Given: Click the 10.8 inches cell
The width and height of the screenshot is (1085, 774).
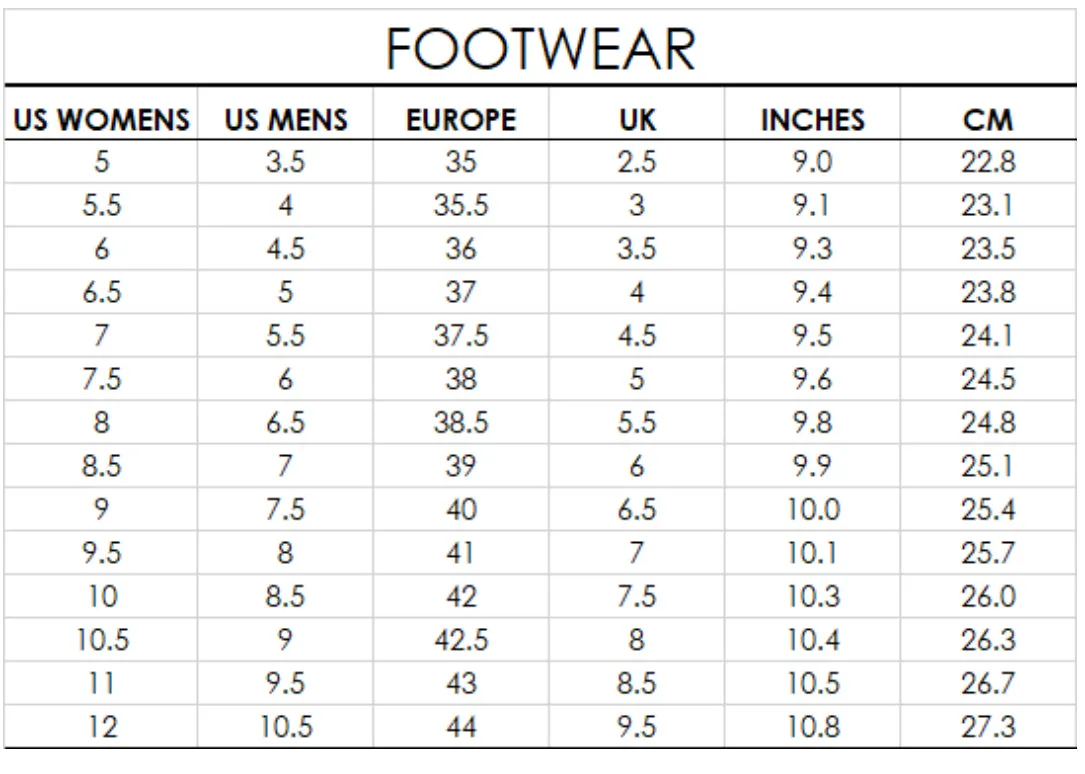Looking at the screenshot, I should click(813, 727).
